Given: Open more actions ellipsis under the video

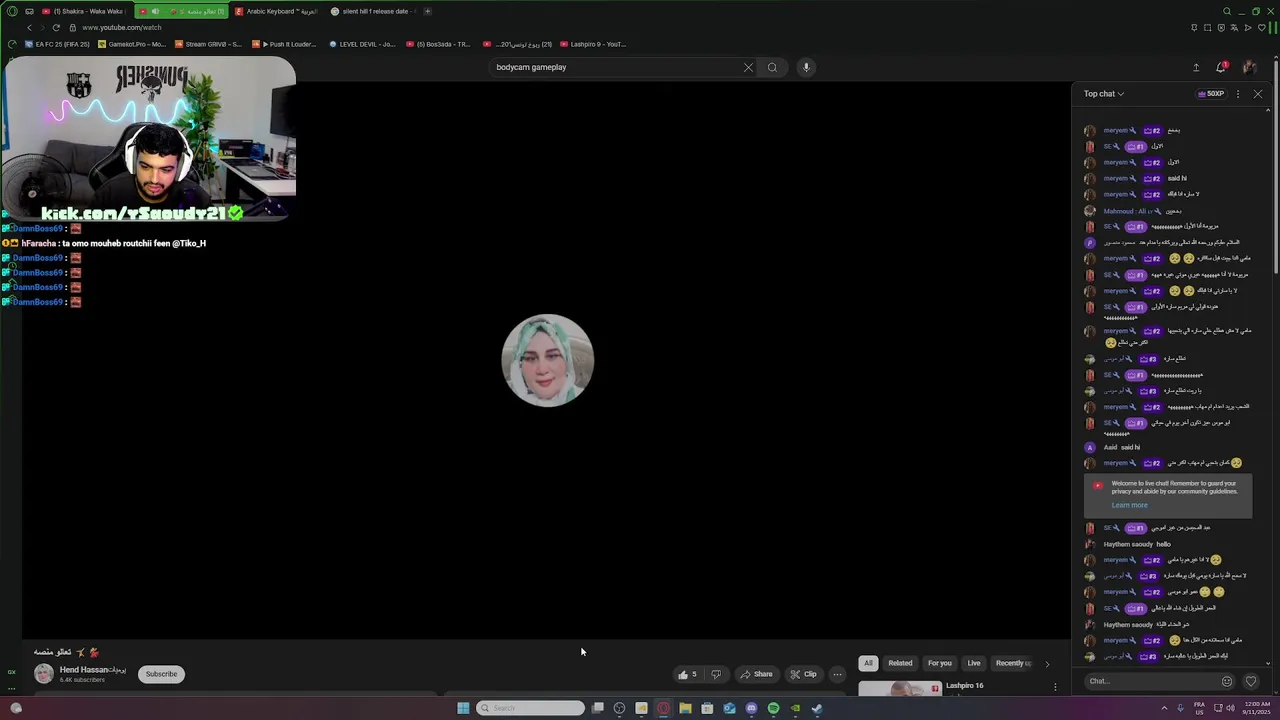Looking at the screenshot, I should (x=838, y=674).
